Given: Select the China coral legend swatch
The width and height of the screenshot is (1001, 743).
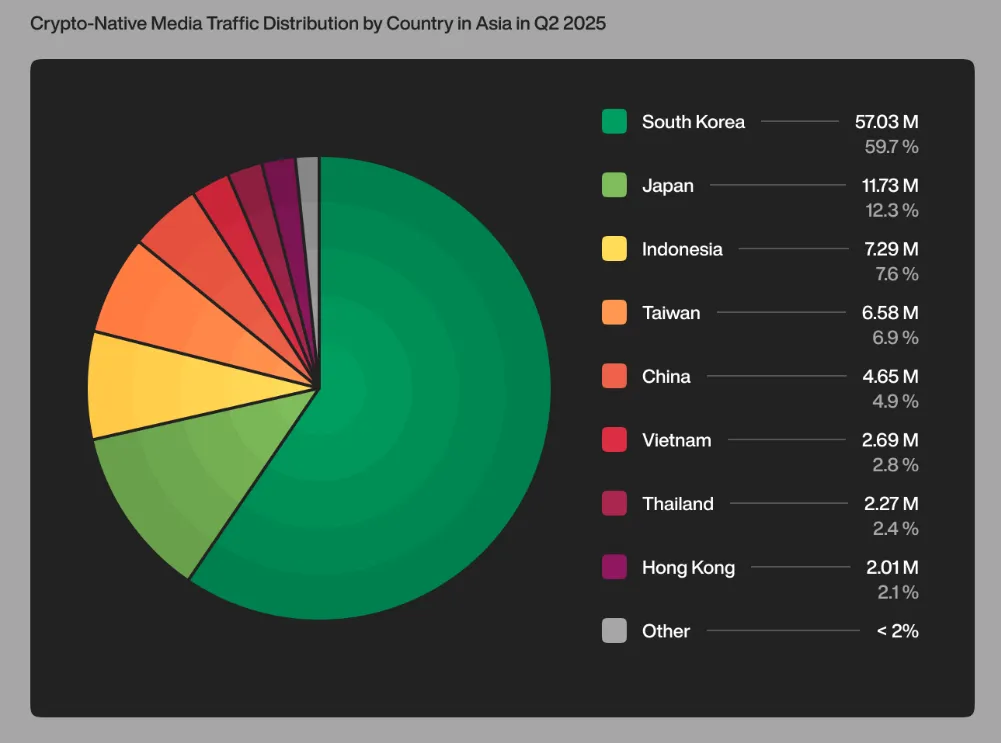Looking at the screenshot, I should pos(614,377).
